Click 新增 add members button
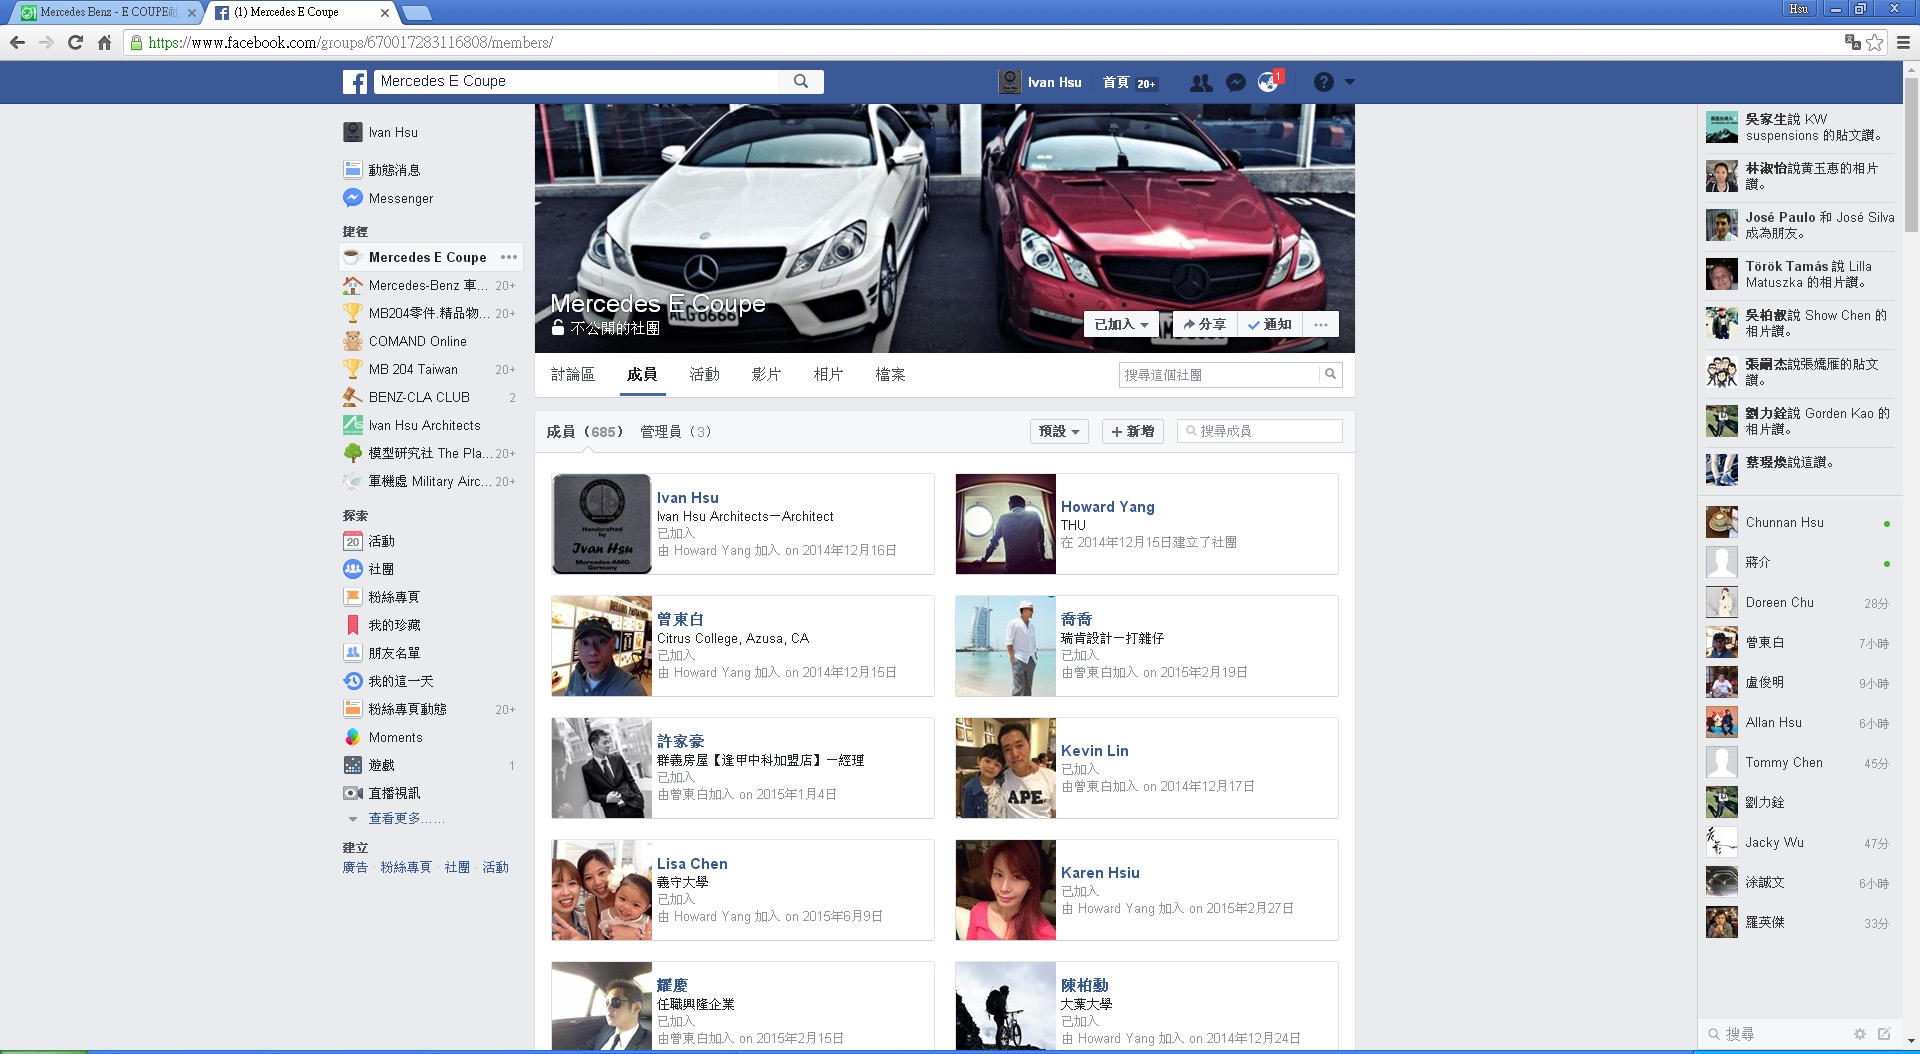This screenshot has height=1054, width=1920. point(1133,431)
